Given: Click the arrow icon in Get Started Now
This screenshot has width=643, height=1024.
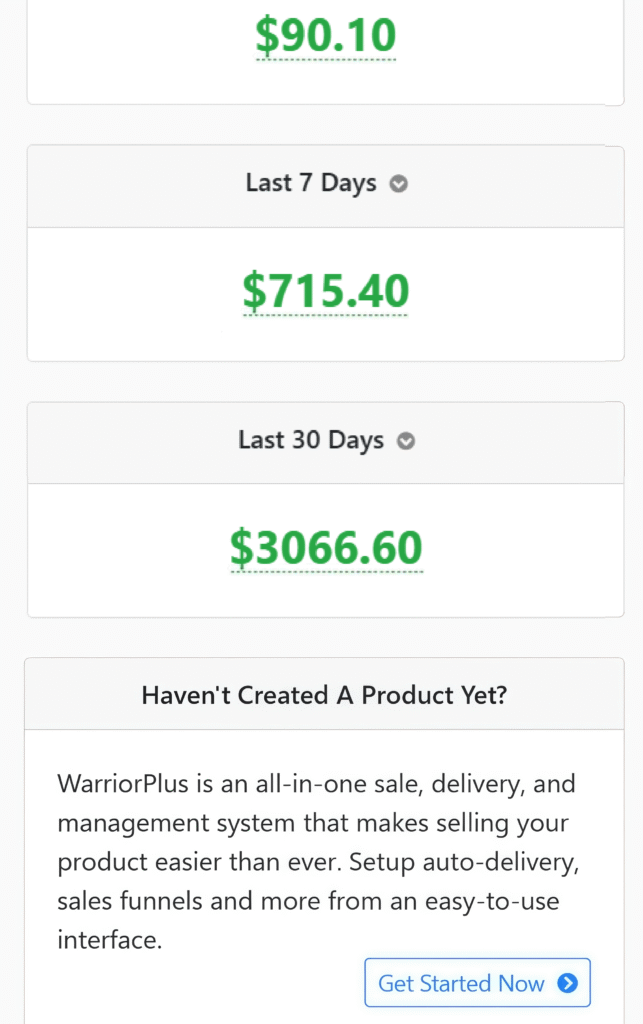Looking at the screenshot, I should (x=567, y=983).
